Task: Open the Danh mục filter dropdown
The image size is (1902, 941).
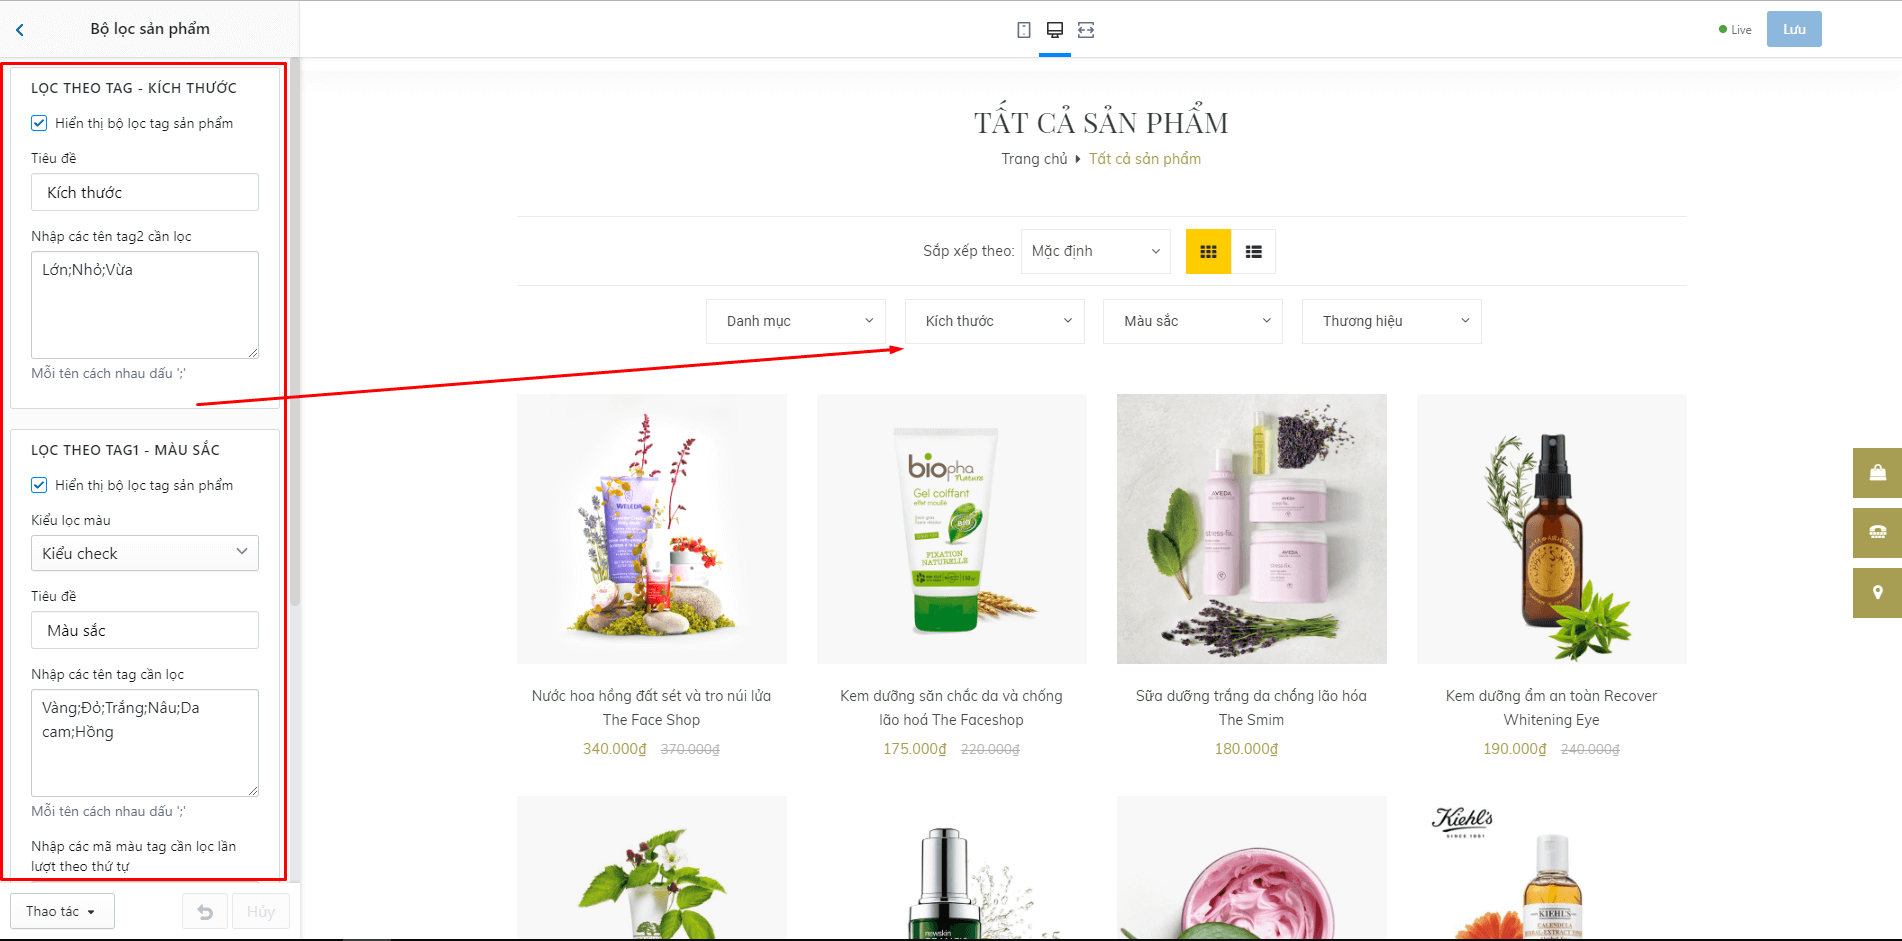Action: [x=796, y=321]
